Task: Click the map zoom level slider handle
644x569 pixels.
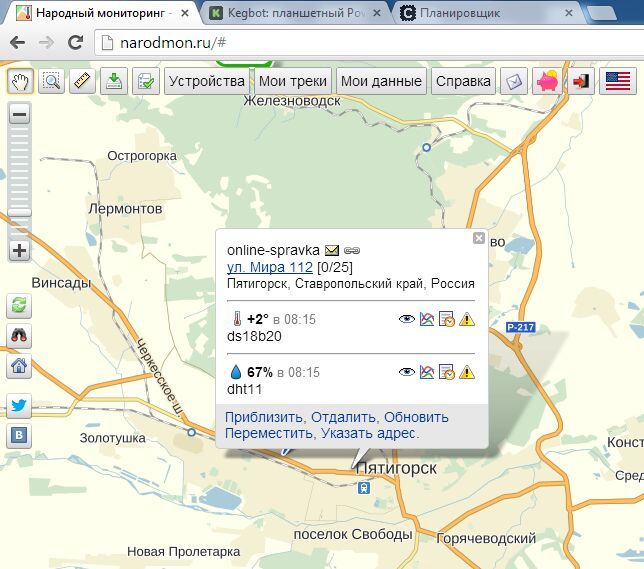Action: pos(19,212)
